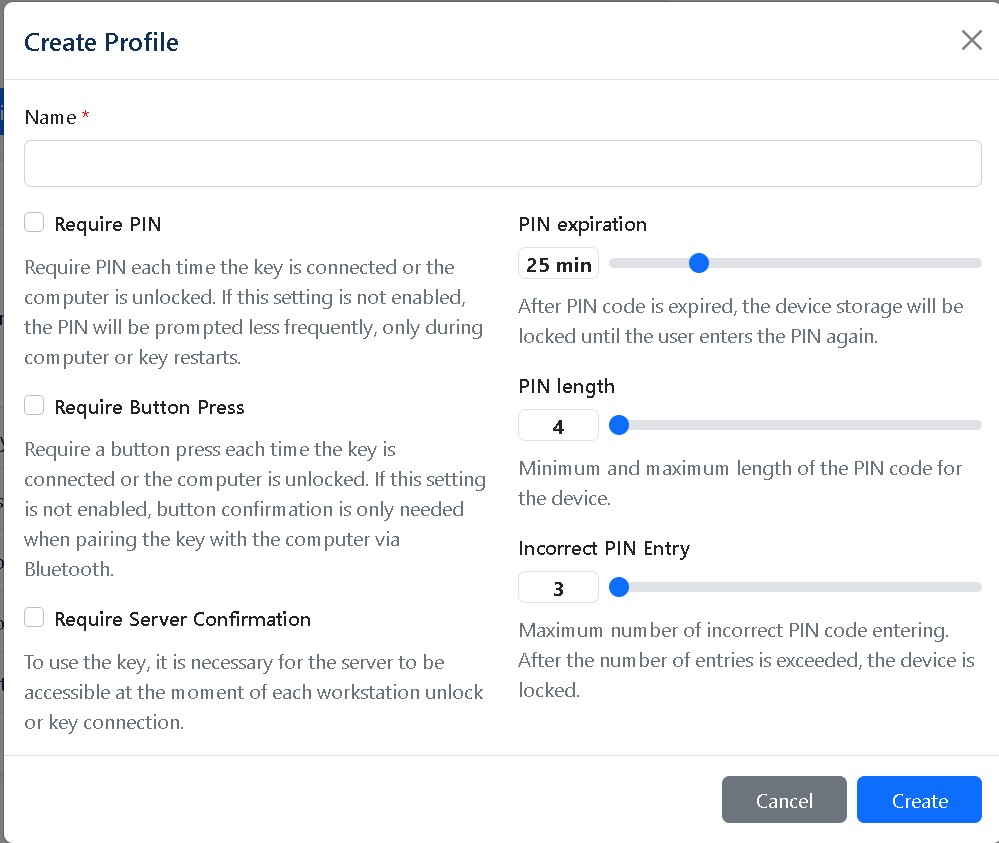
Task: Click the 'Require Button Press' label text
Action: point(149,407)
